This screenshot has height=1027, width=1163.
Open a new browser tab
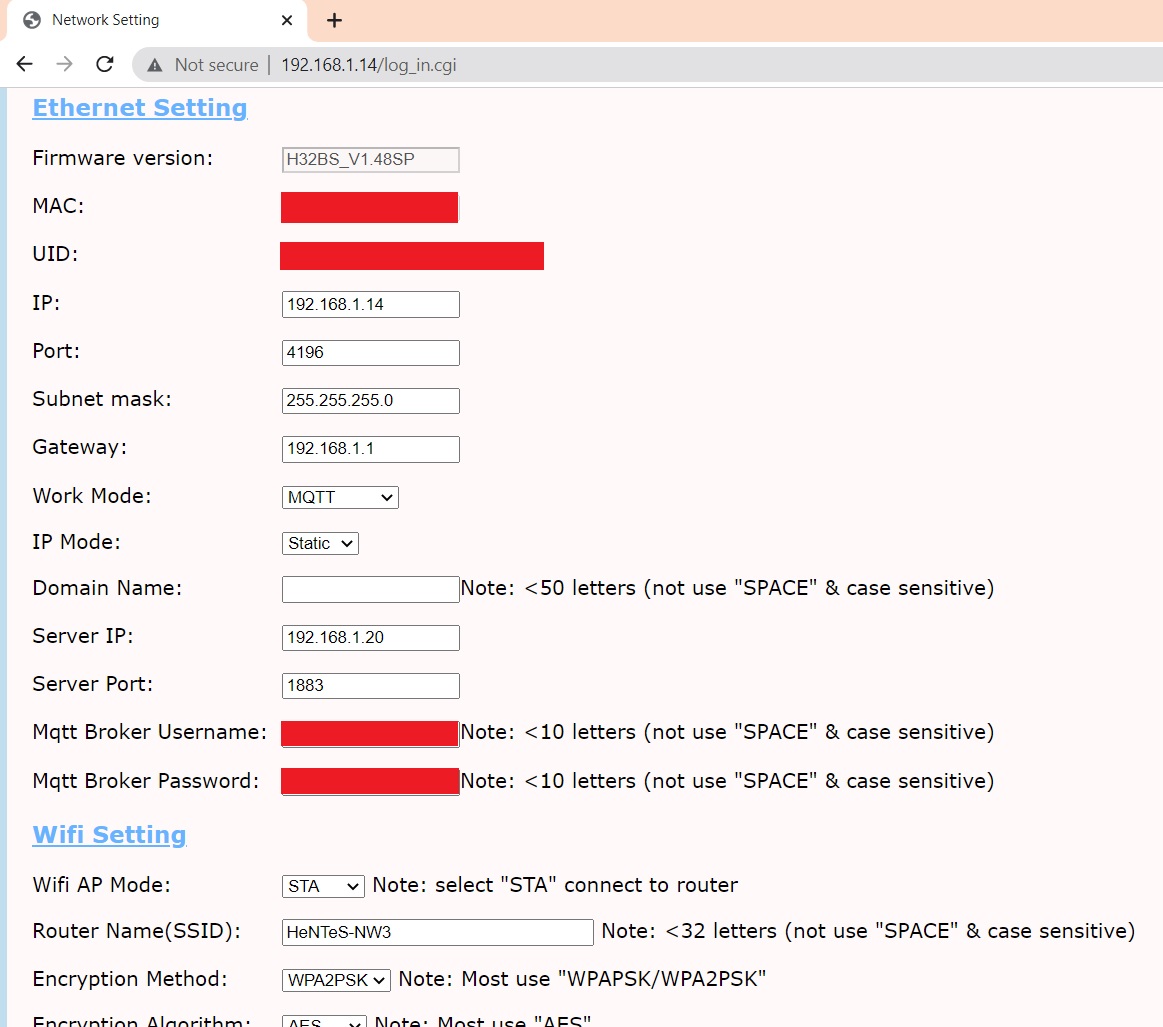coord(334,20)
